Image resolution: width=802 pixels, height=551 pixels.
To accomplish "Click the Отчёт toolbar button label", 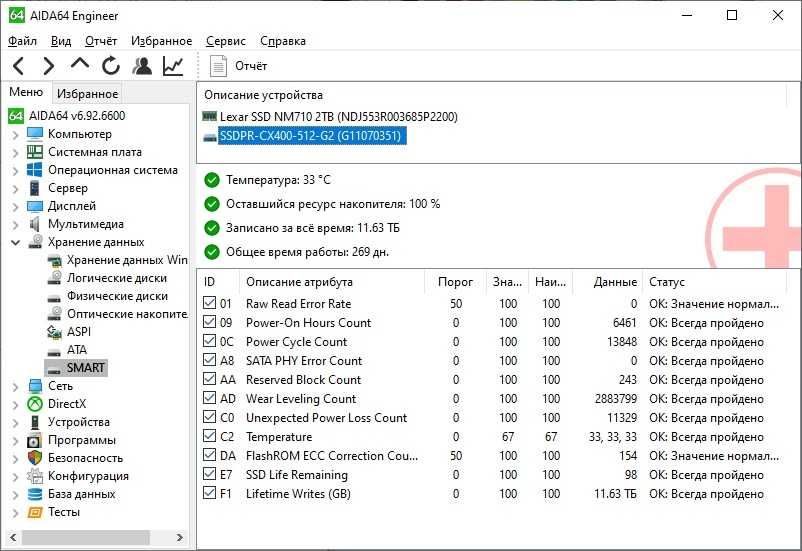I will (251, 66).
